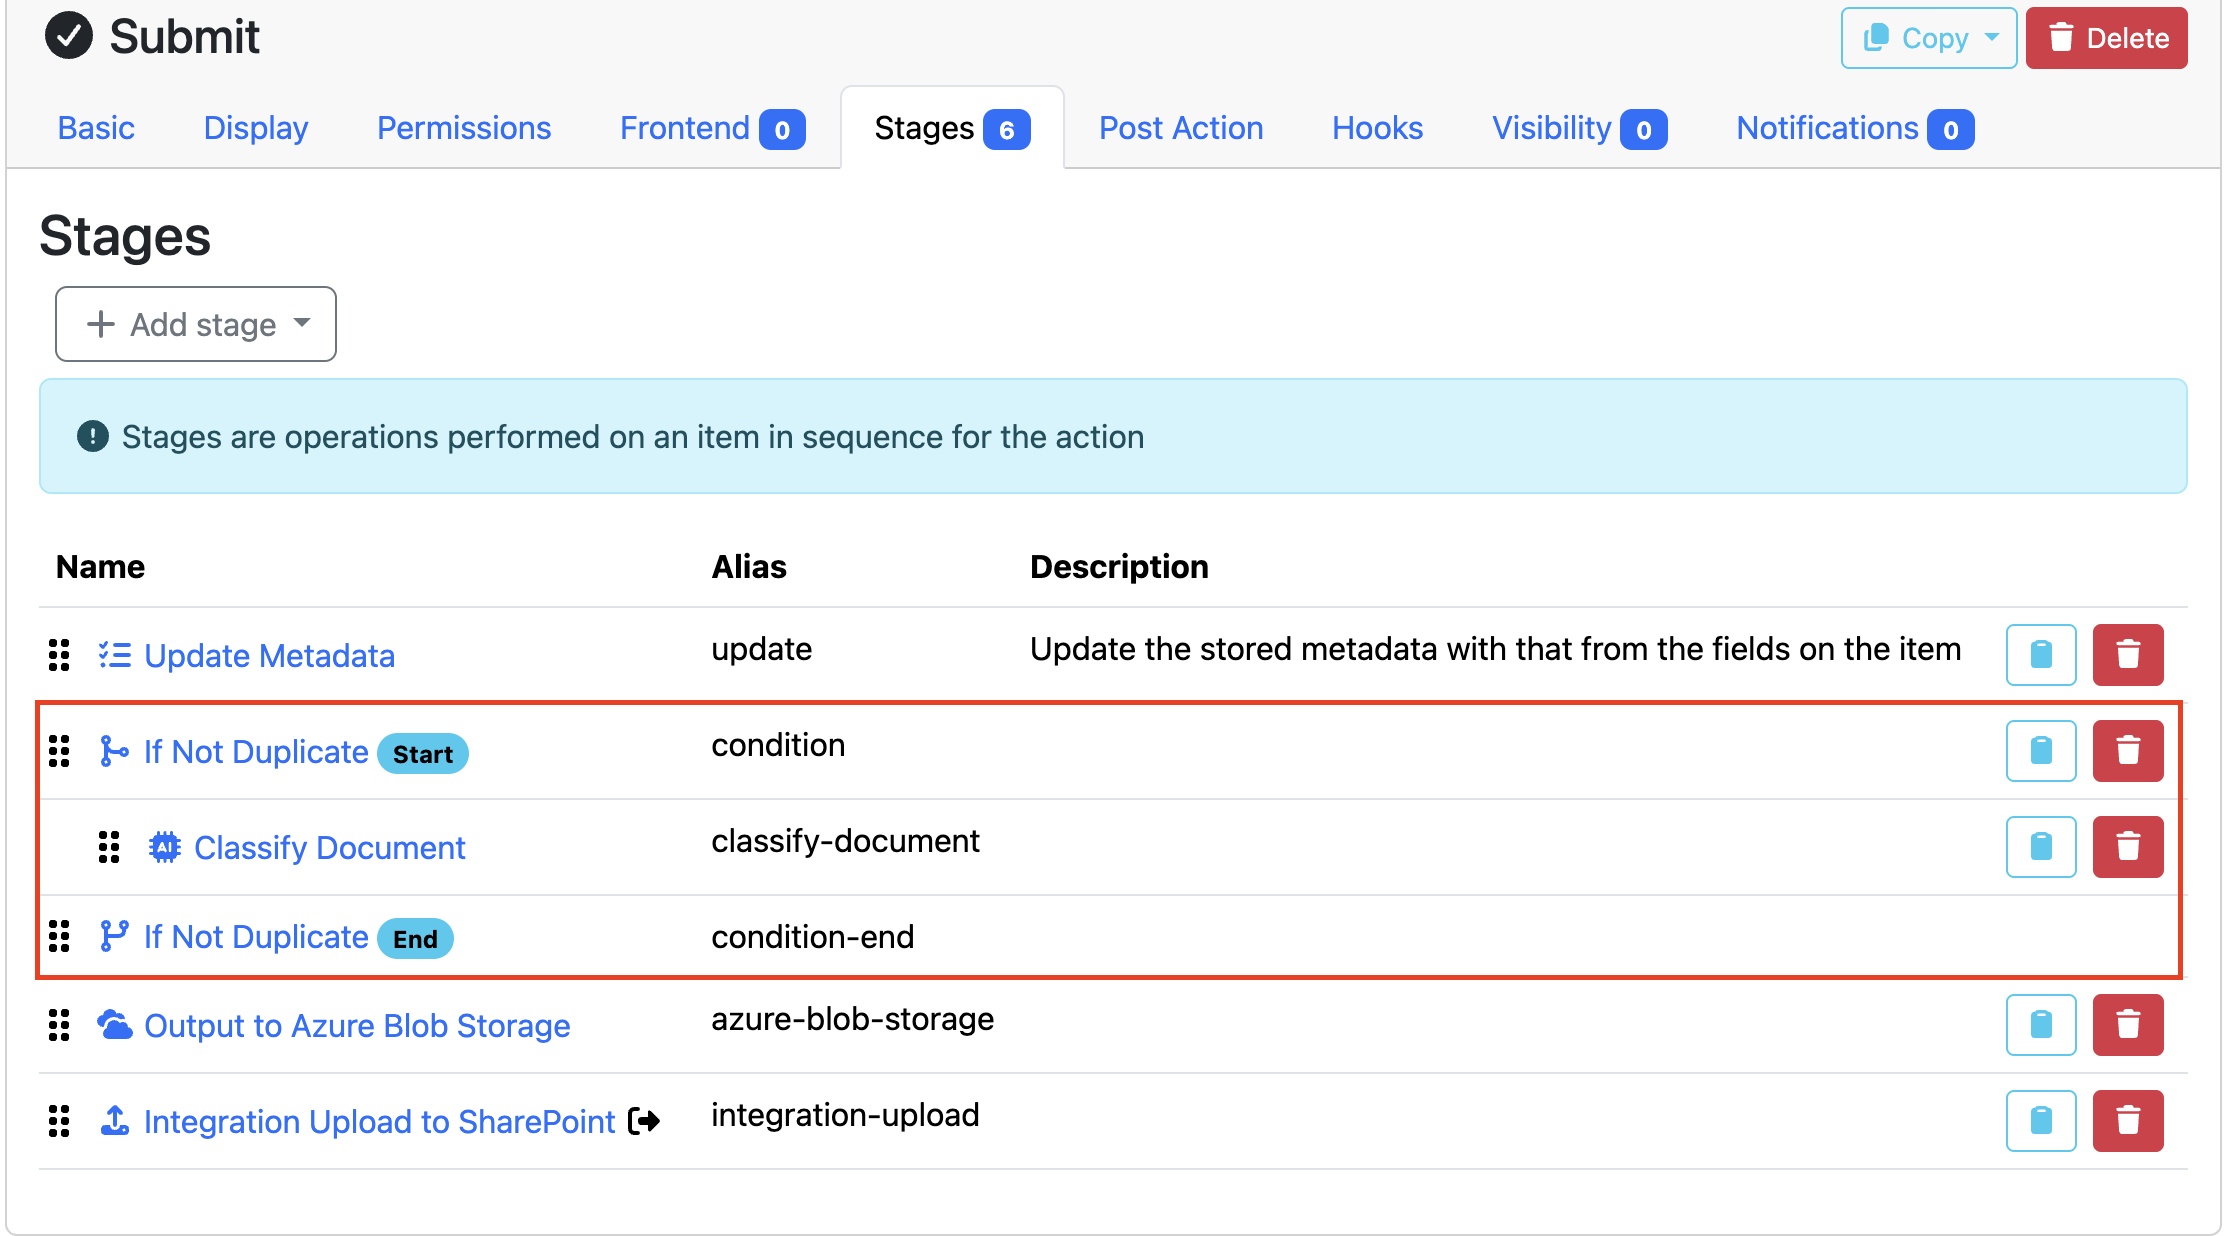The image size is (2226, 1236).
Task: Open the If Not Duplicate End link
Action: 256,936
